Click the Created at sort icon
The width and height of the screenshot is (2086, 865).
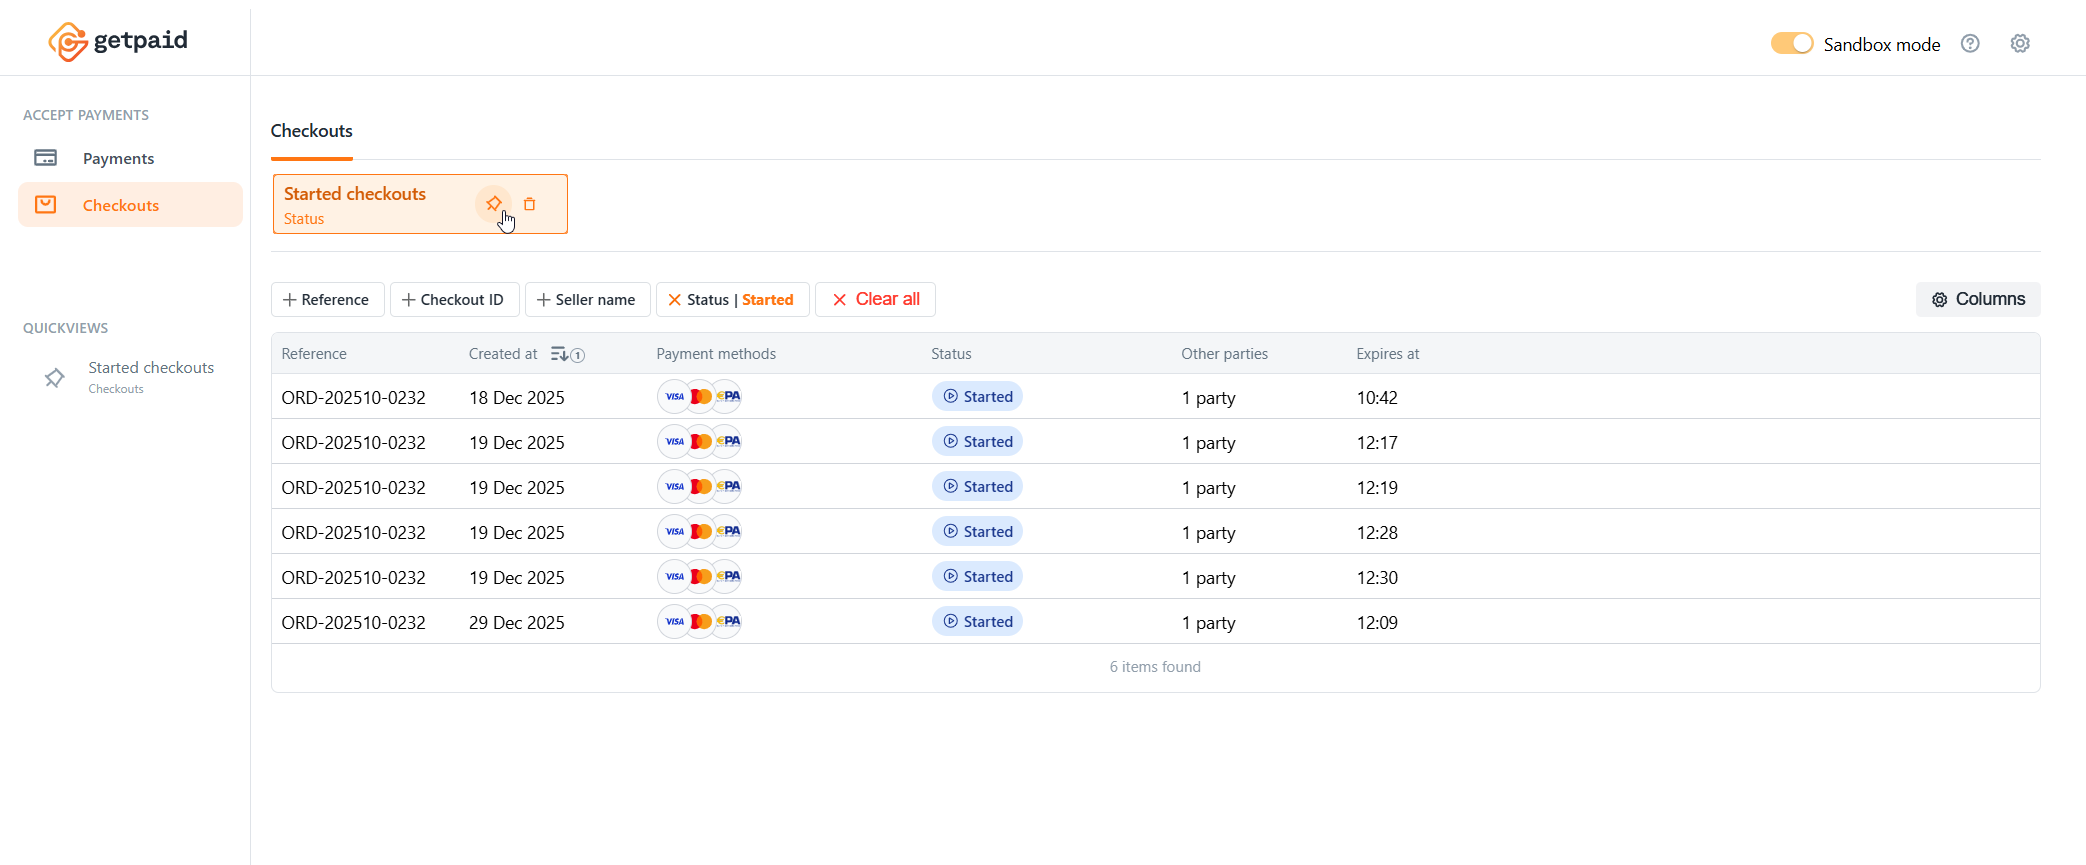click(559, 354)
